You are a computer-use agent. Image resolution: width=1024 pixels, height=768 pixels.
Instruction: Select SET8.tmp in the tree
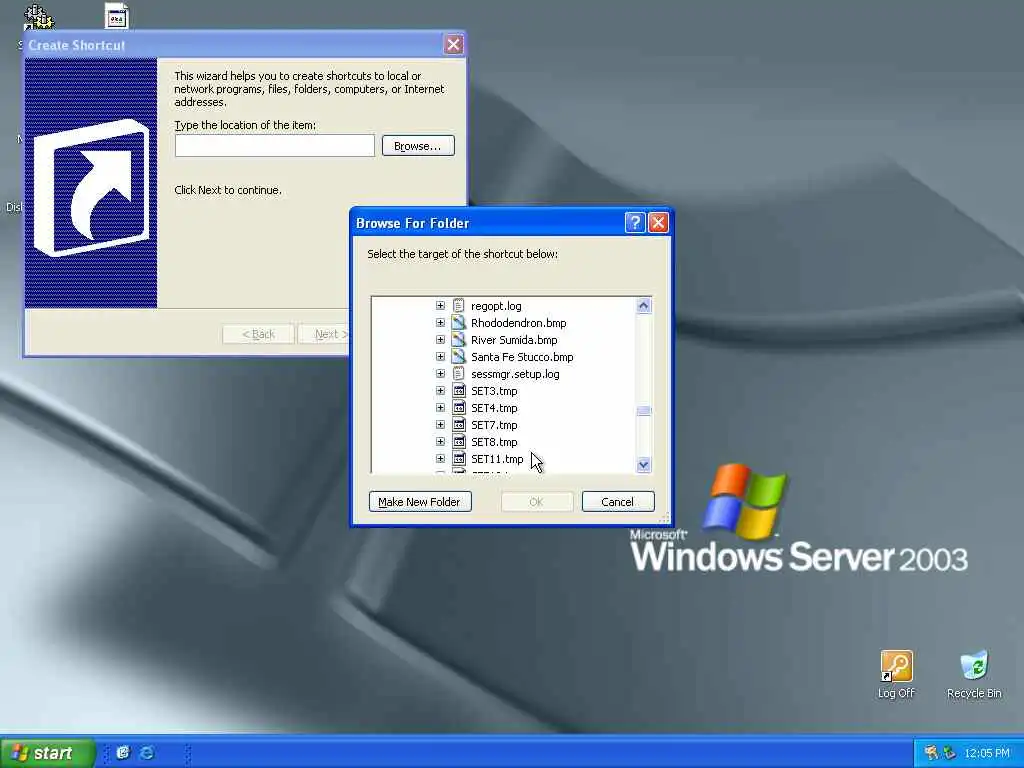(x=494, y=441)
